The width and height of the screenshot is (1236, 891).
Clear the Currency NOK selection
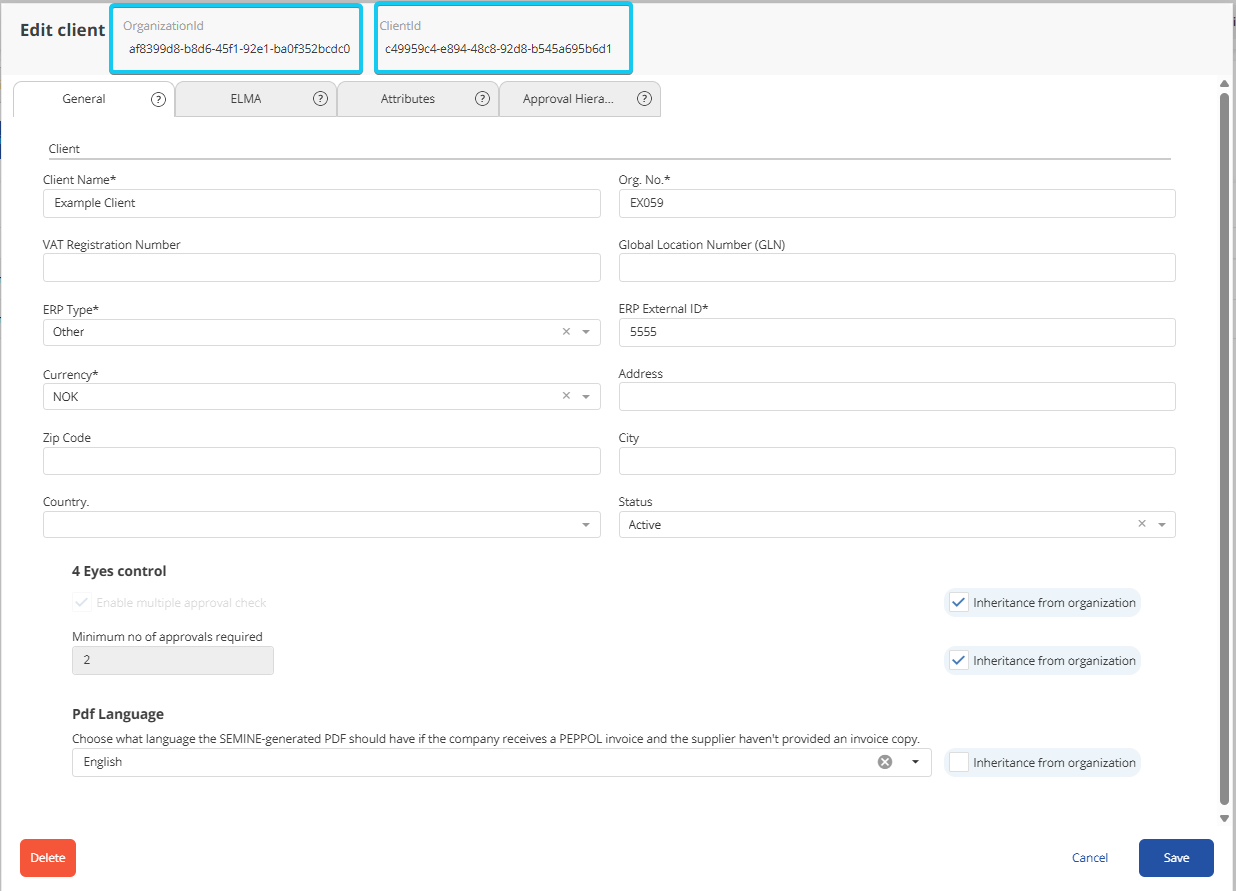coord(566,396)
